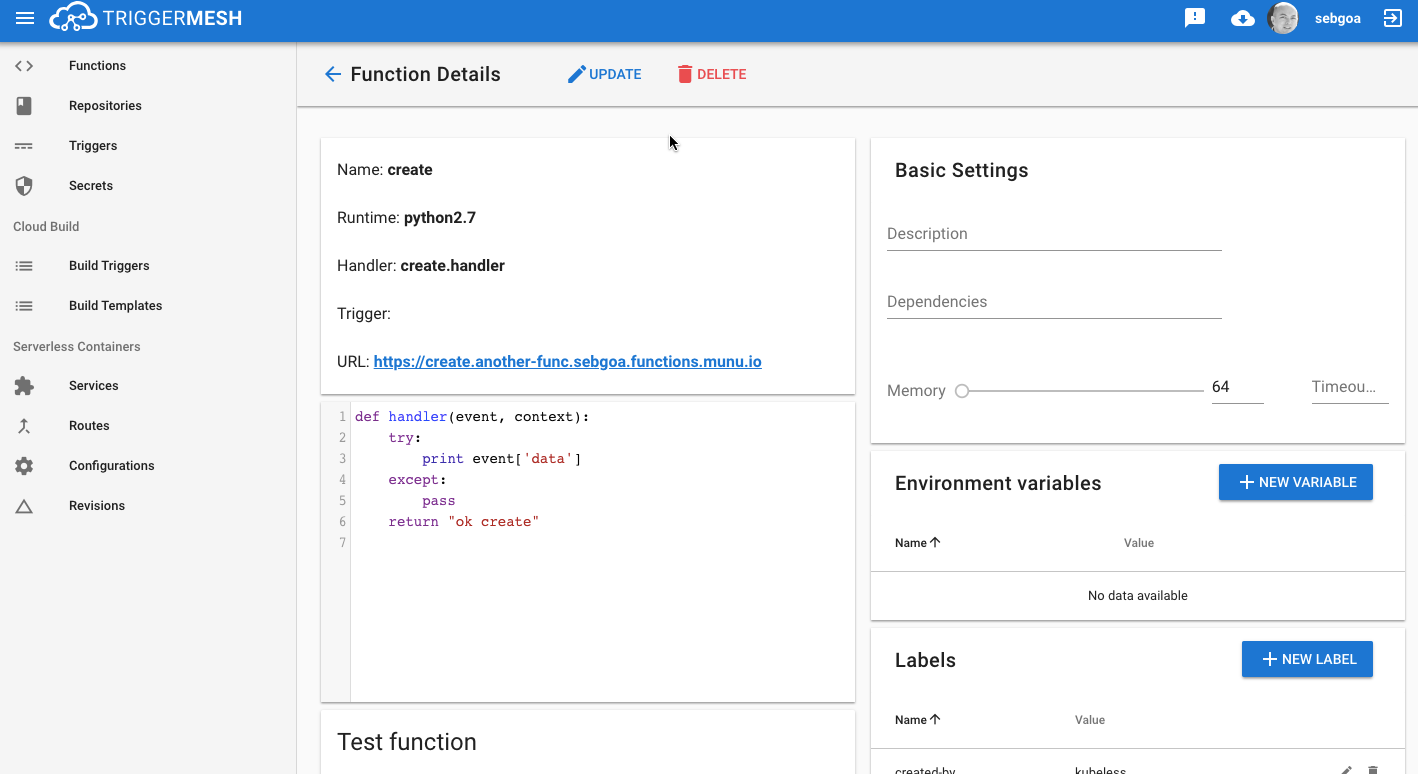Click the Build Triggers list icon
The image size is (1418, 774).
pyautogui.click(x=24, y=266)
